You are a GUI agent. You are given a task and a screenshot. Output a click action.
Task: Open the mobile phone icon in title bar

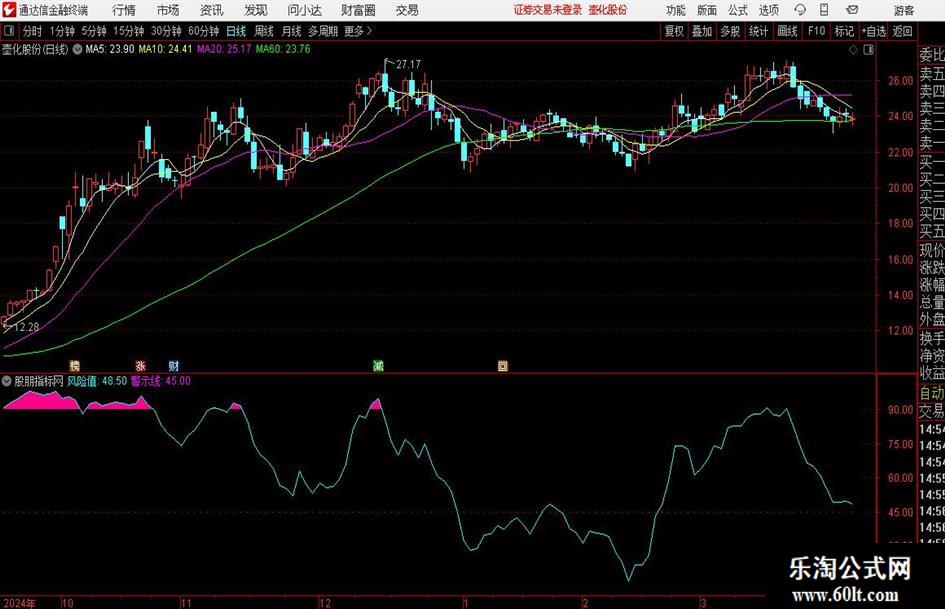click(x=824, y=10)
